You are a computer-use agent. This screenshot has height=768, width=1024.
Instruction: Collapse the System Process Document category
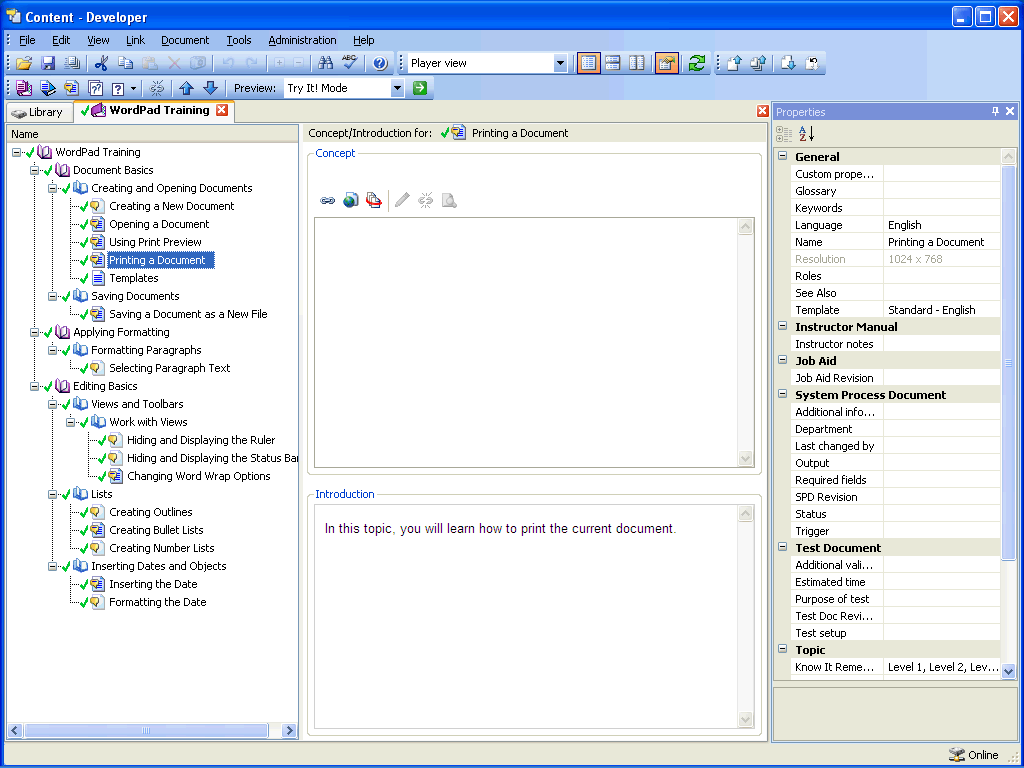[782, 394]
